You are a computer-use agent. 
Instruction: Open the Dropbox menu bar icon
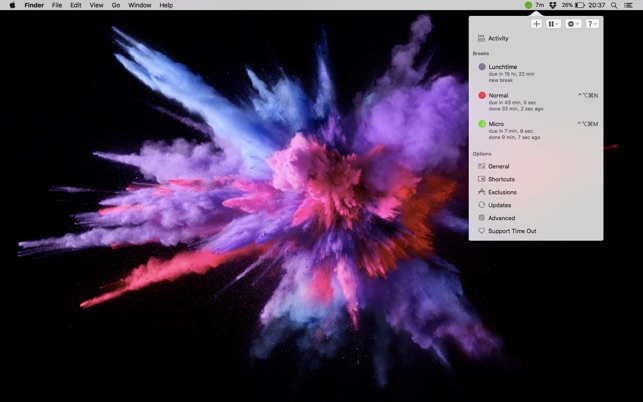[552, 5]
